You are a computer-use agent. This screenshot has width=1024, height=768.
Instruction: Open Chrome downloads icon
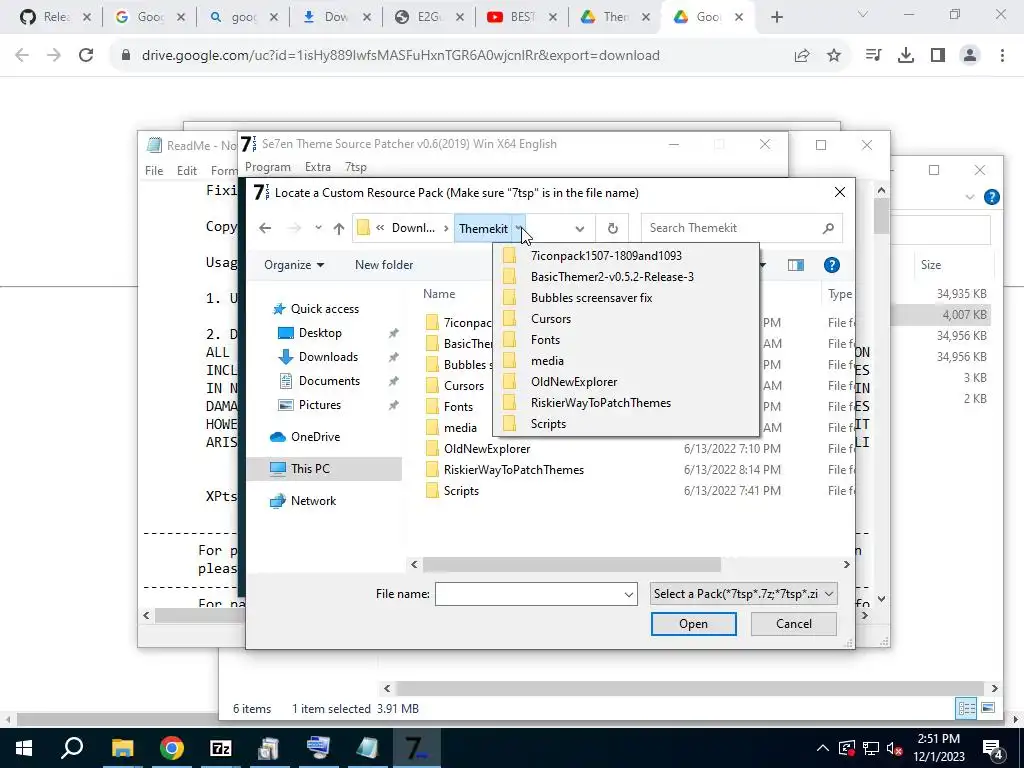click(906, 56)
